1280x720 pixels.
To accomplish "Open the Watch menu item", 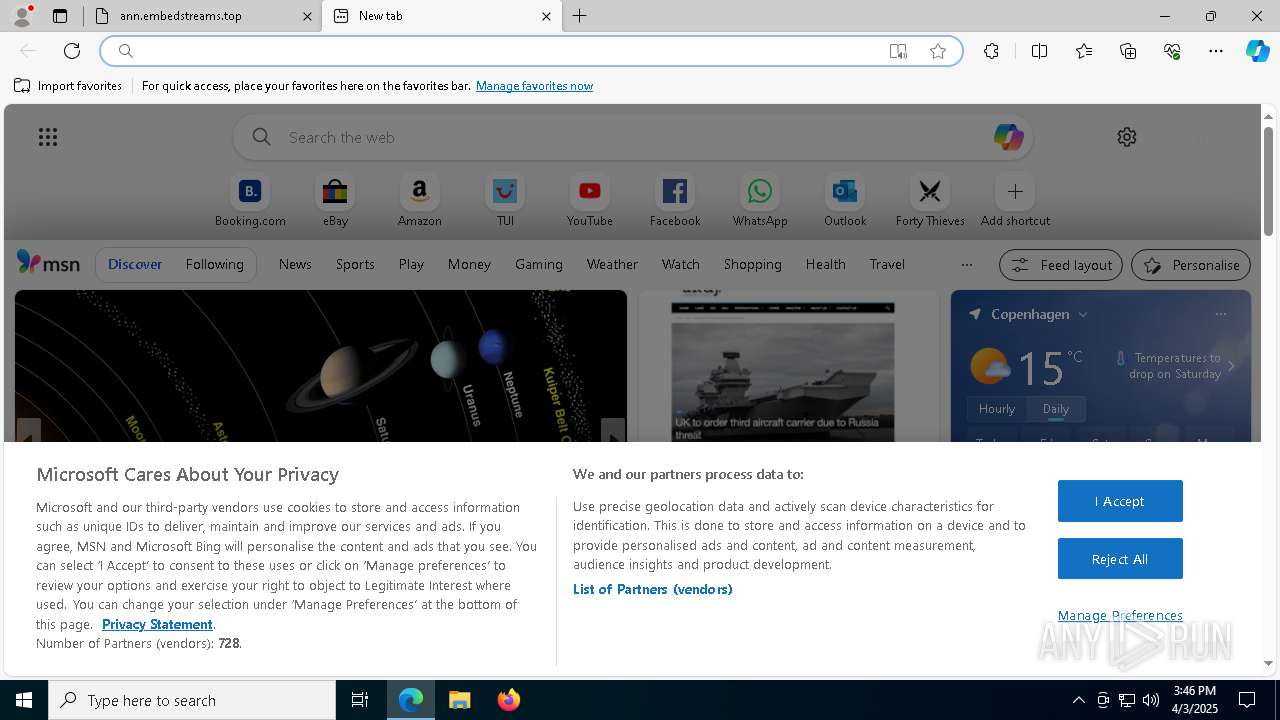I will pos(681,264).
